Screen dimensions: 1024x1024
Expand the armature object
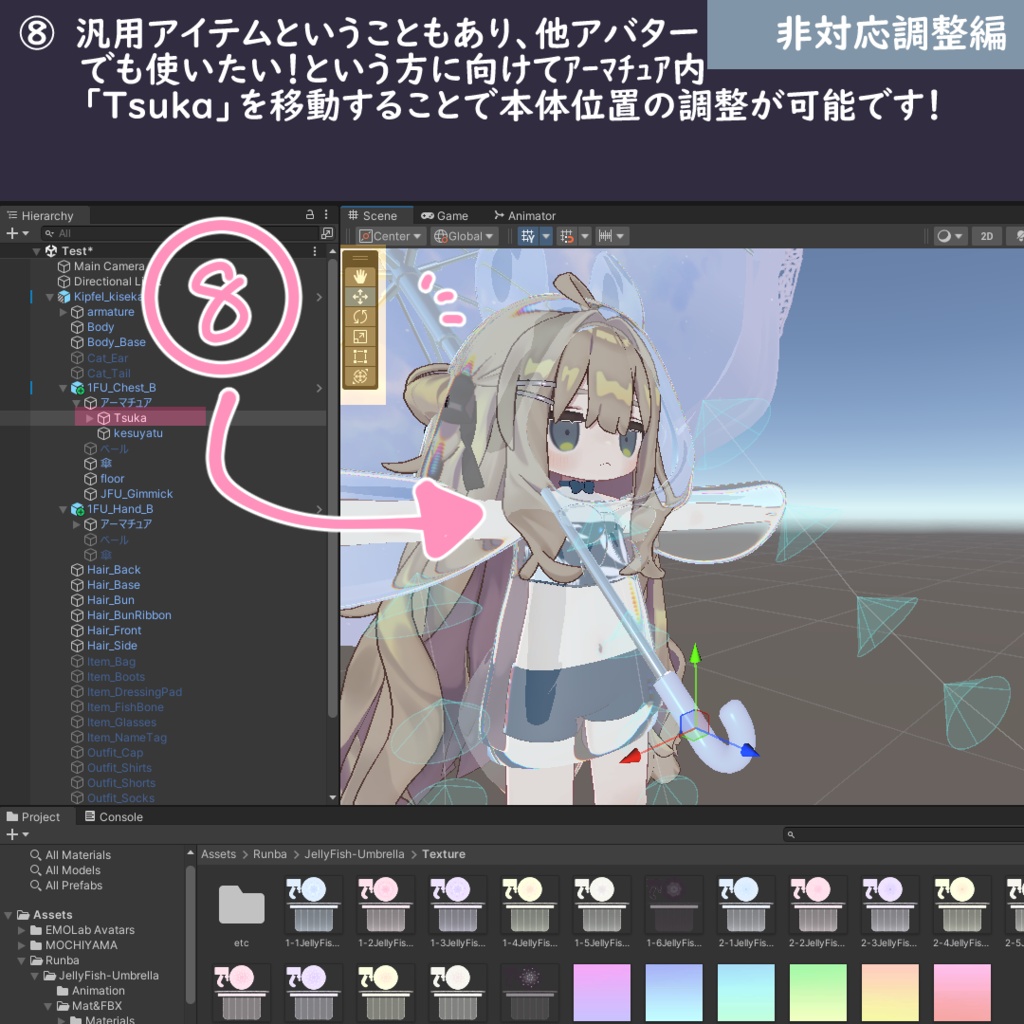point(63,312)
